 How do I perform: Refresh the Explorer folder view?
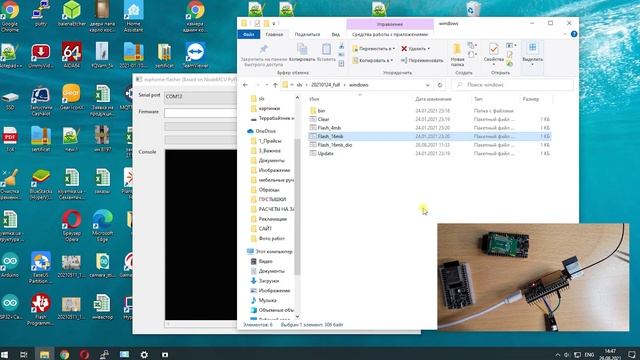tap(440, 85)
